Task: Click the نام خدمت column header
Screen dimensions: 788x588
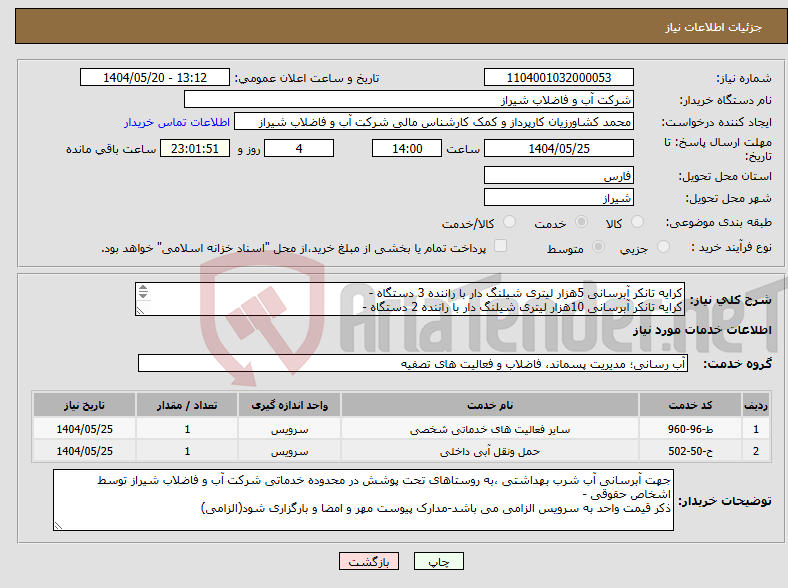Action: [489, 405]
